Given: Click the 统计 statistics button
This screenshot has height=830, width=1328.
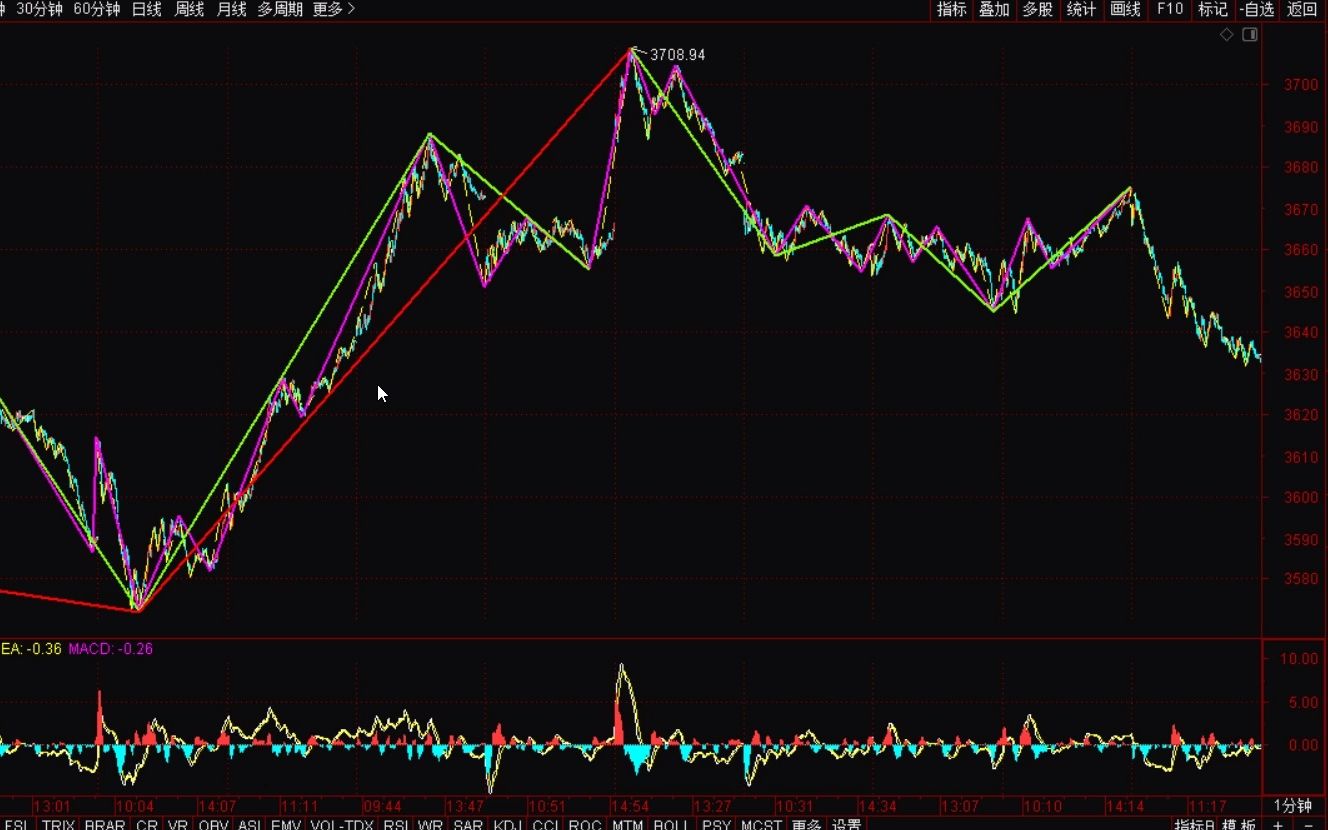Looking at the screenshot, I should (x=1081, y=9).
